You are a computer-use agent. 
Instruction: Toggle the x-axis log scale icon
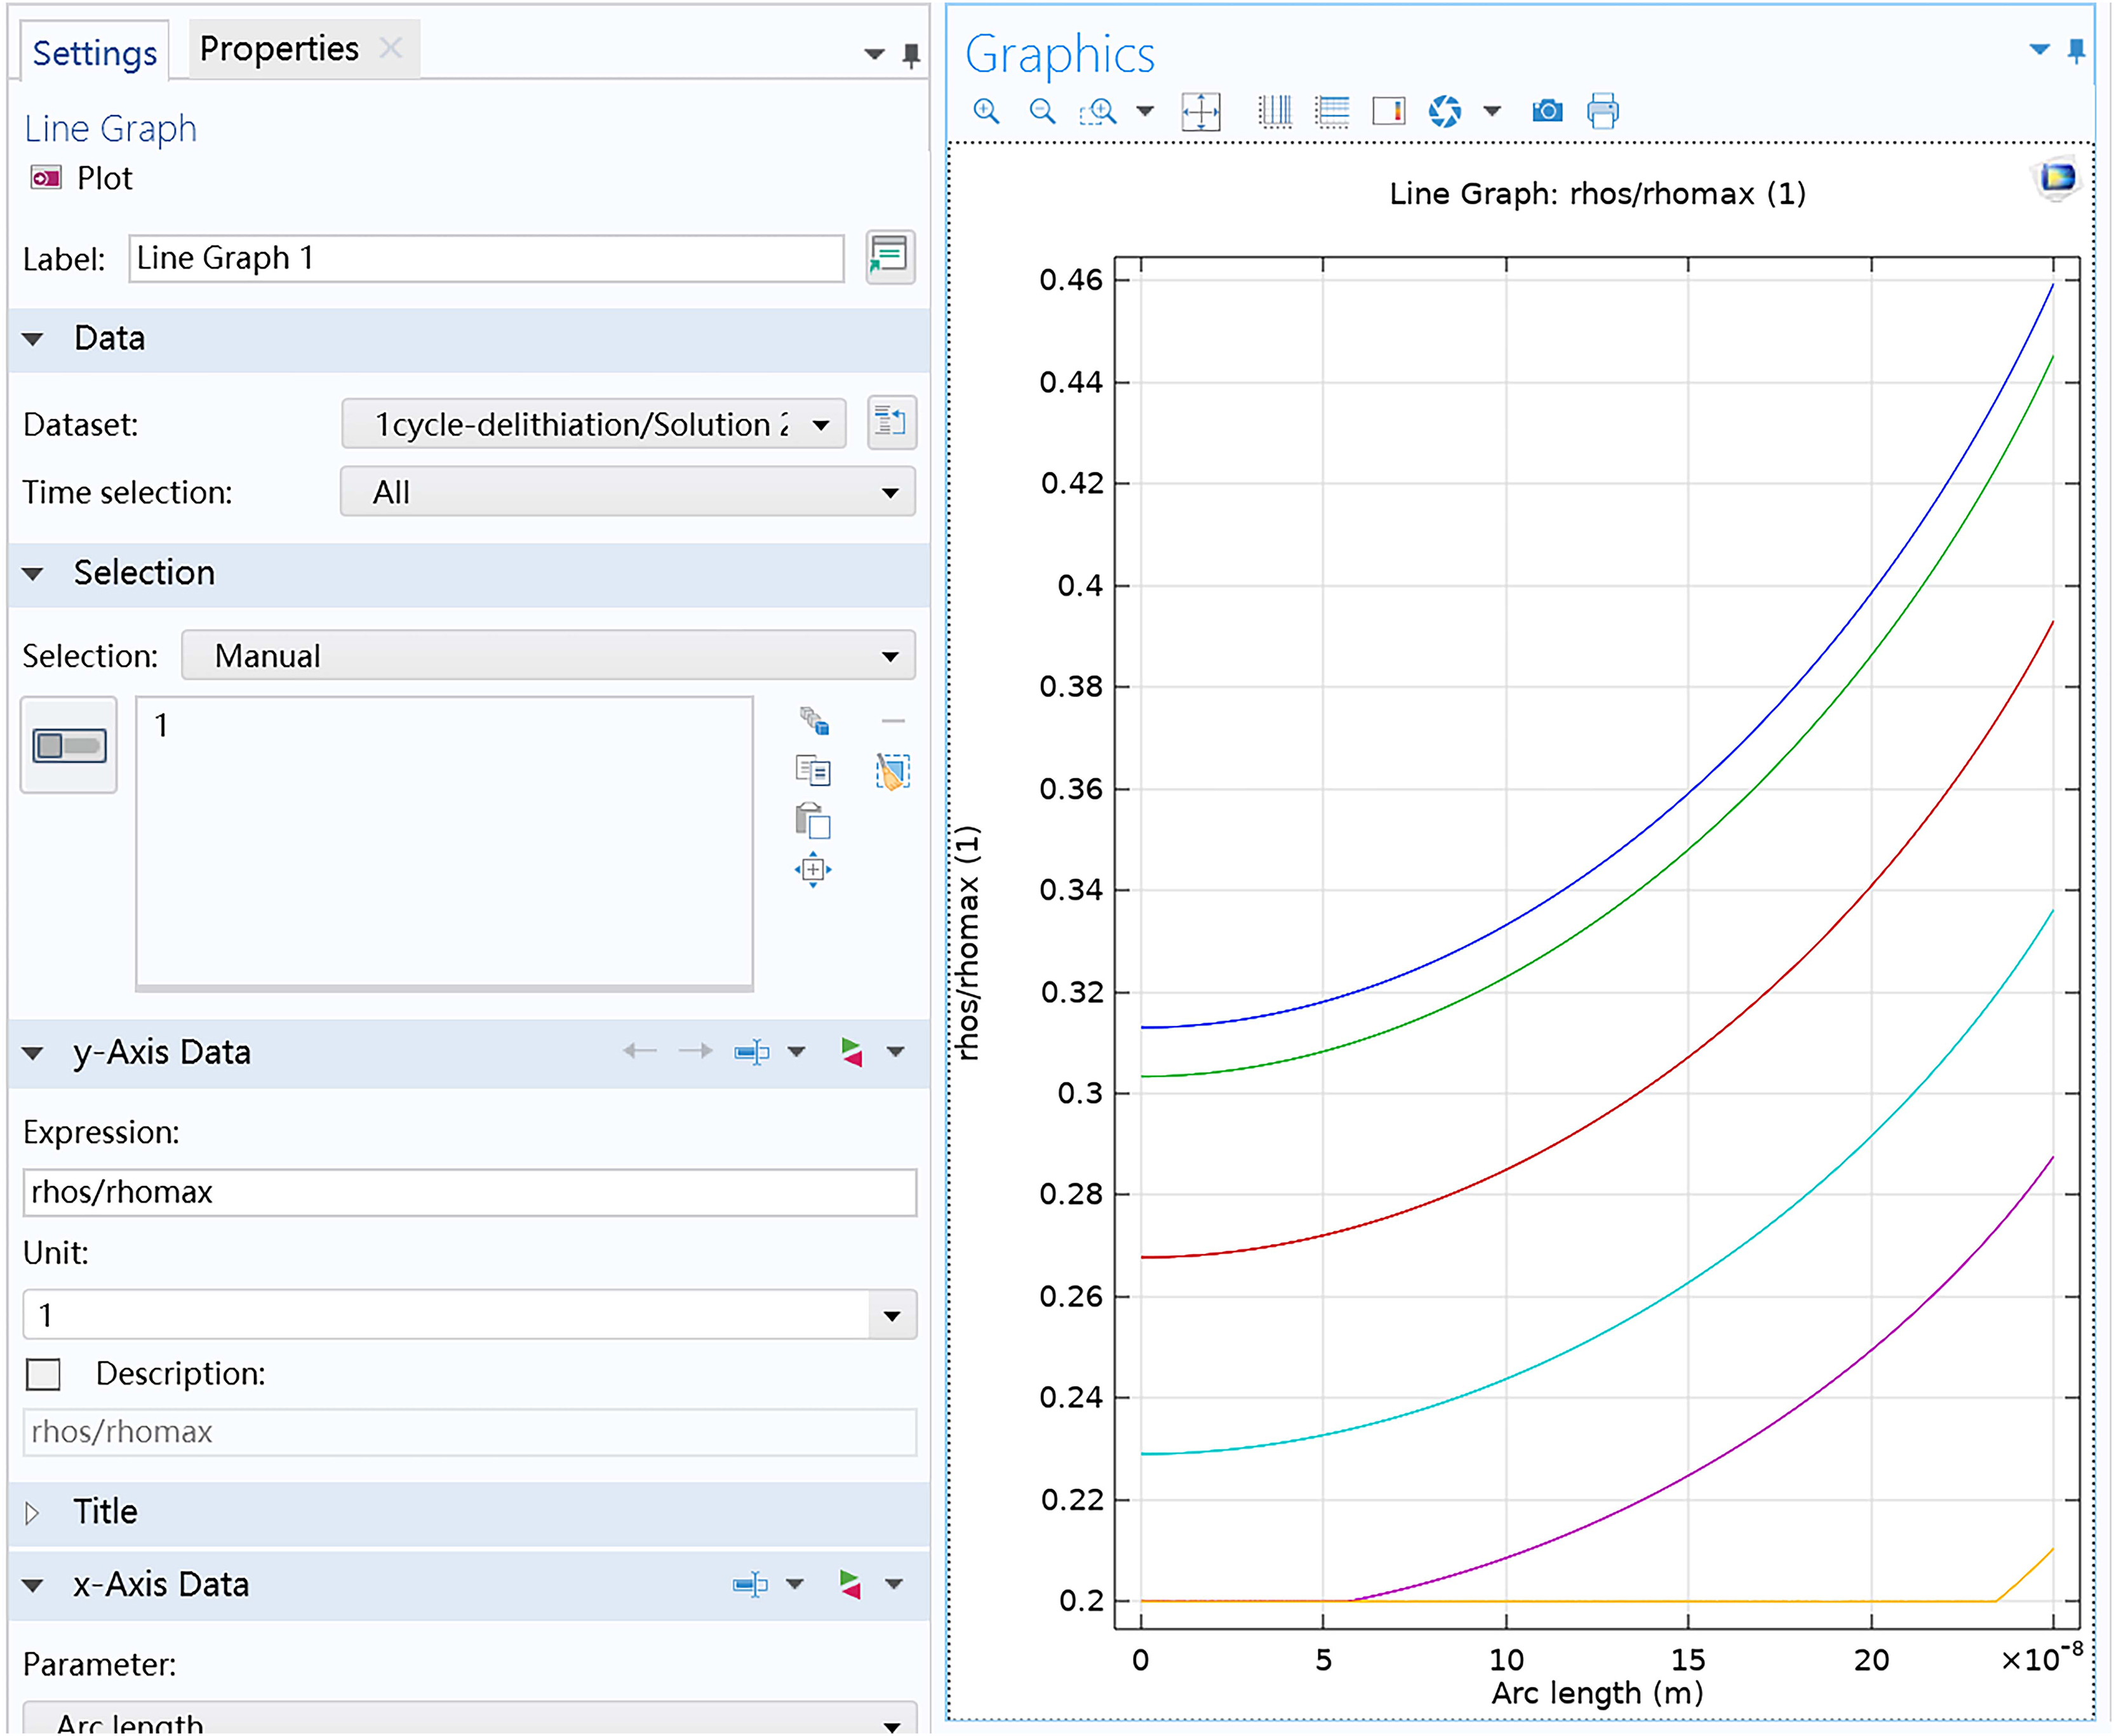1275,111
